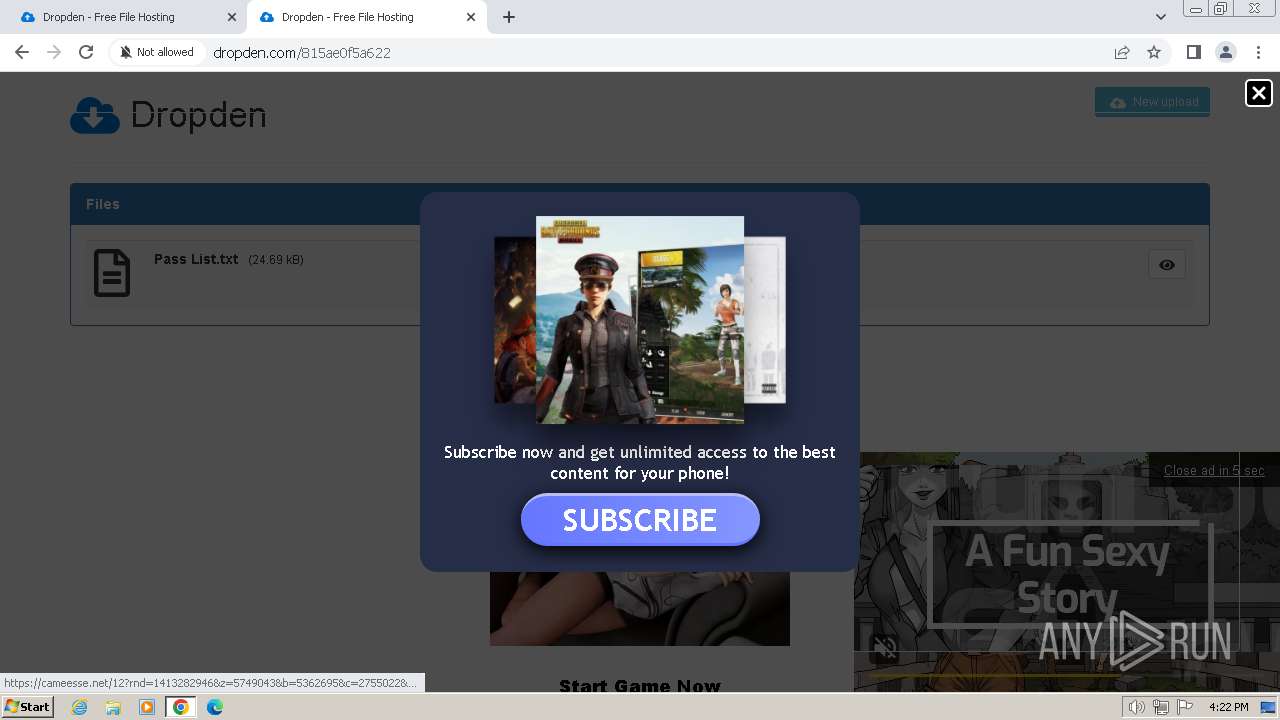Screen dimensions: 1280x720
Task: Click the game images in the popup
Action: coord(640,319)
